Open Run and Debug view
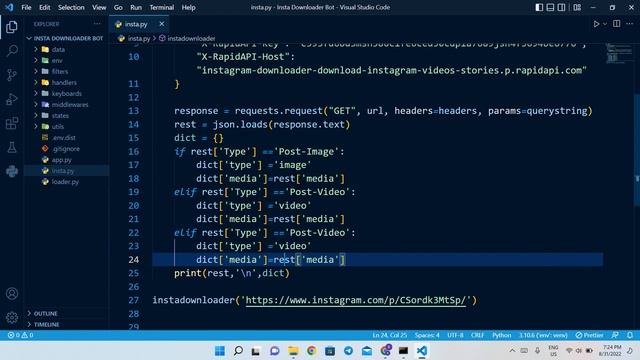Viewport: 640px width, 360px height. click(x=12, y=99)
